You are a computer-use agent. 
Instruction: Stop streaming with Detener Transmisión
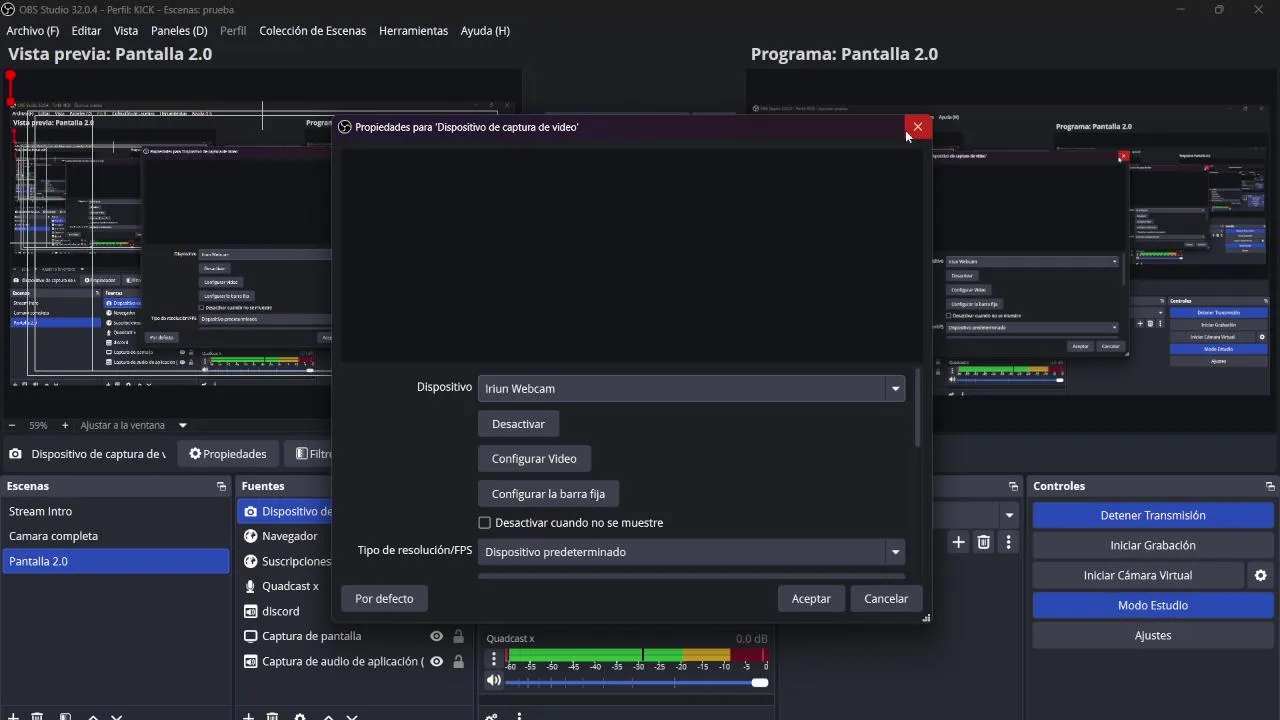pyautogui.click(x=1153, y=515)
